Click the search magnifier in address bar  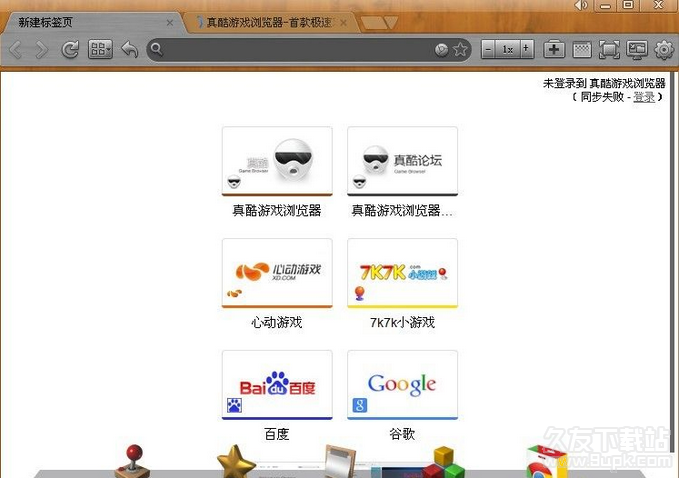[x=157, y=49]
